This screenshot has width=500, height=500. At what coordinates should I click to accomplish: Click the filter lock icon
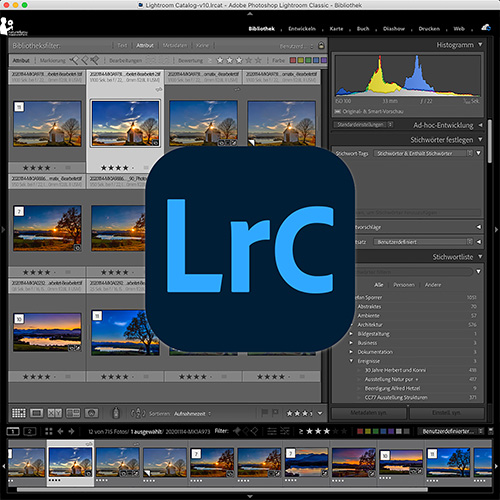pyautogui.click(x=321, y=46)
